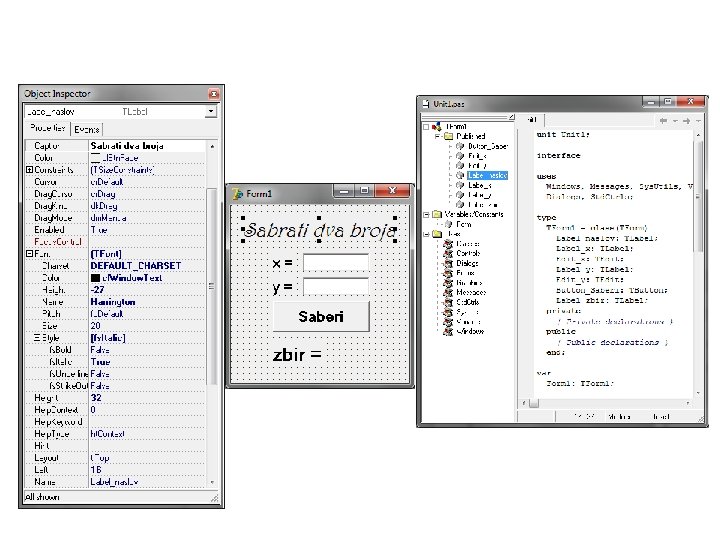Click the fsItalic value True
This screenshot has width=720, height=540.
click(x=100, y=362)
